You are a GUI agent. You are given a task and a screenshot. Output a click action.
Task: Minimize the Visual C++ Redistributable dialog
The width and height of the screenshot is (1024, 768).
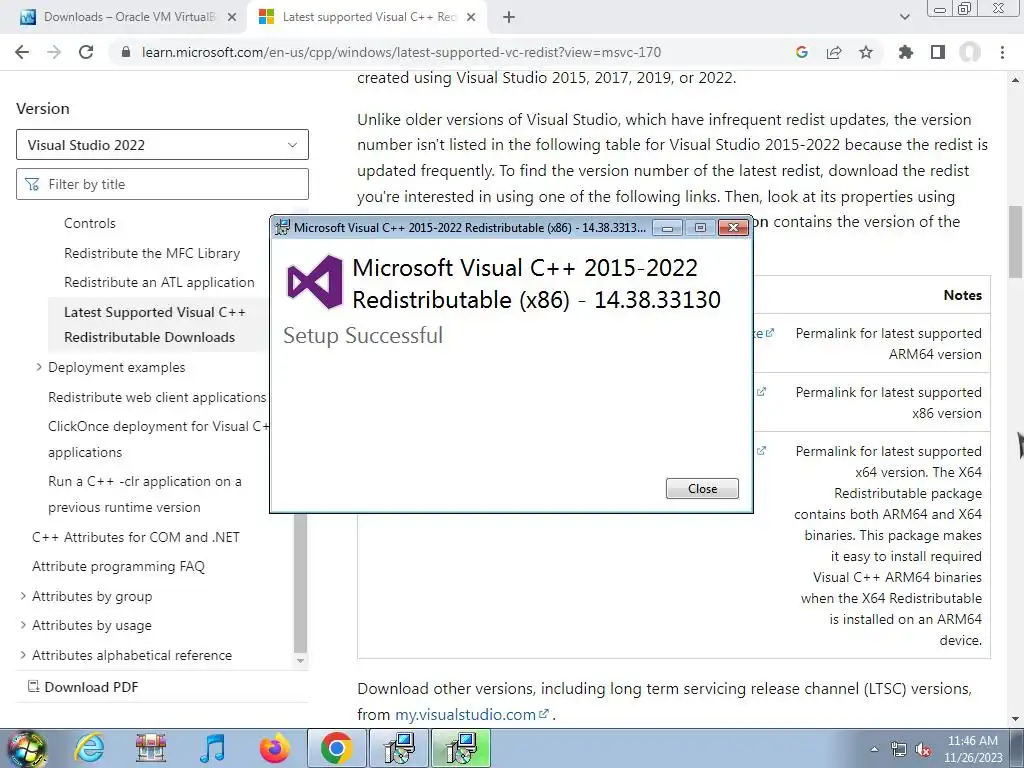coord(667,227)
